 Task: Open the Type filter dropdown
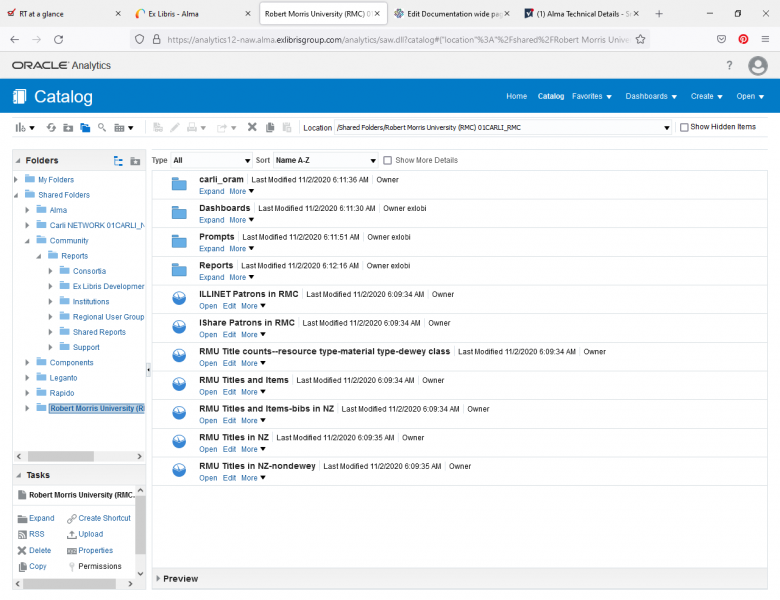tap(211, 160)
